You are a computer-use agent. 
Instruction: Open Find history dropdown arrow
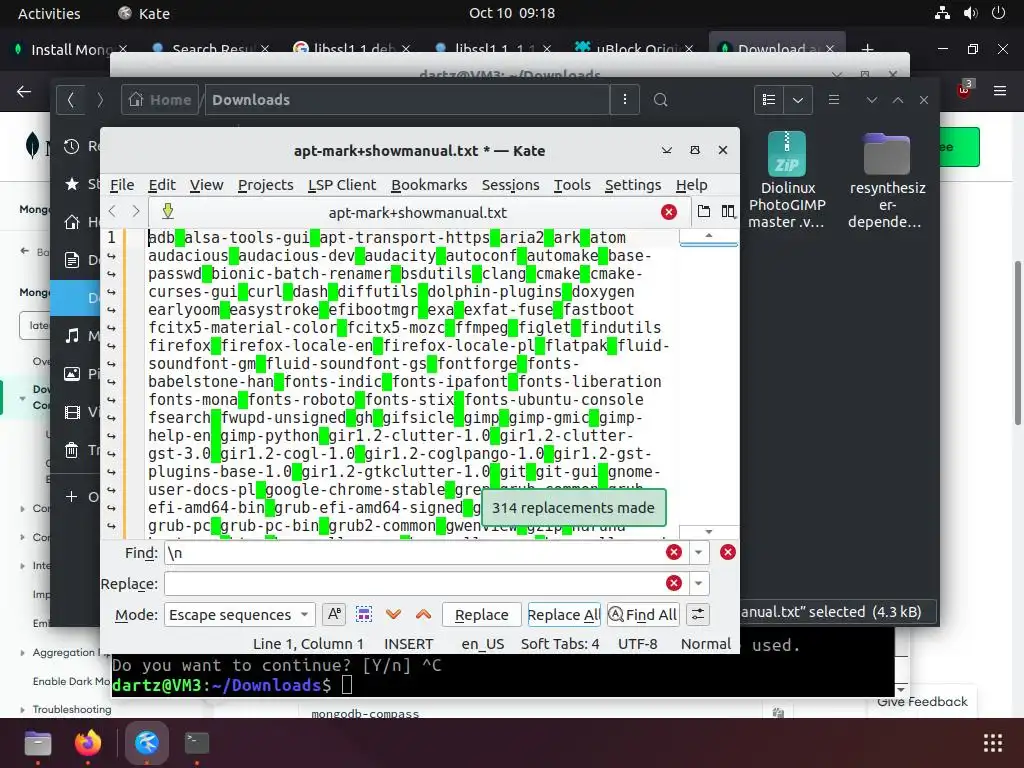698,552
